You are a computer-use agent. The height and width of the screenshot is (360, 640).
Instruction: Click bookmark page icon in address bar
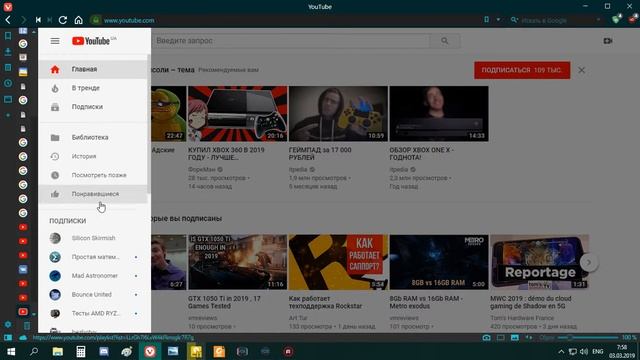coord(487,20)
